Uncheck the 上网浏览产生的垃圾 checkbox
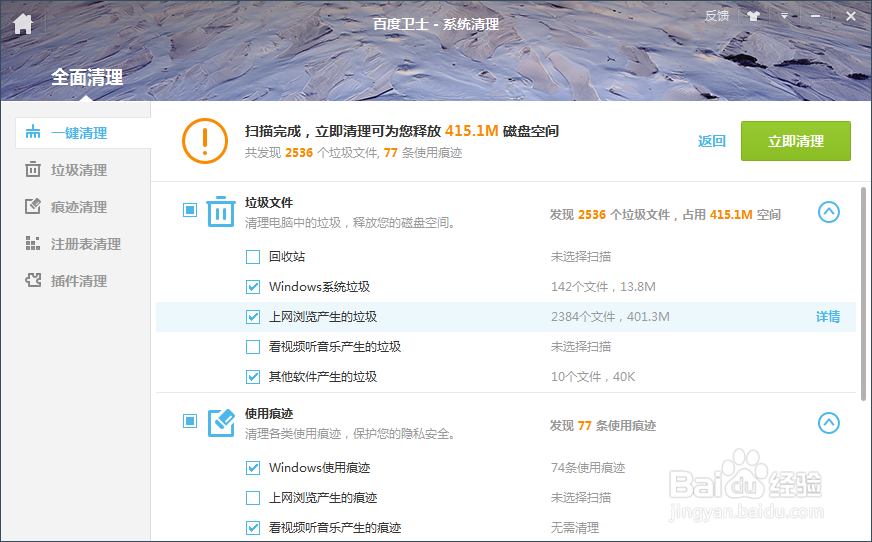This screenshot has height=542, width=872. pyautogui.click(x=252, y=317)
